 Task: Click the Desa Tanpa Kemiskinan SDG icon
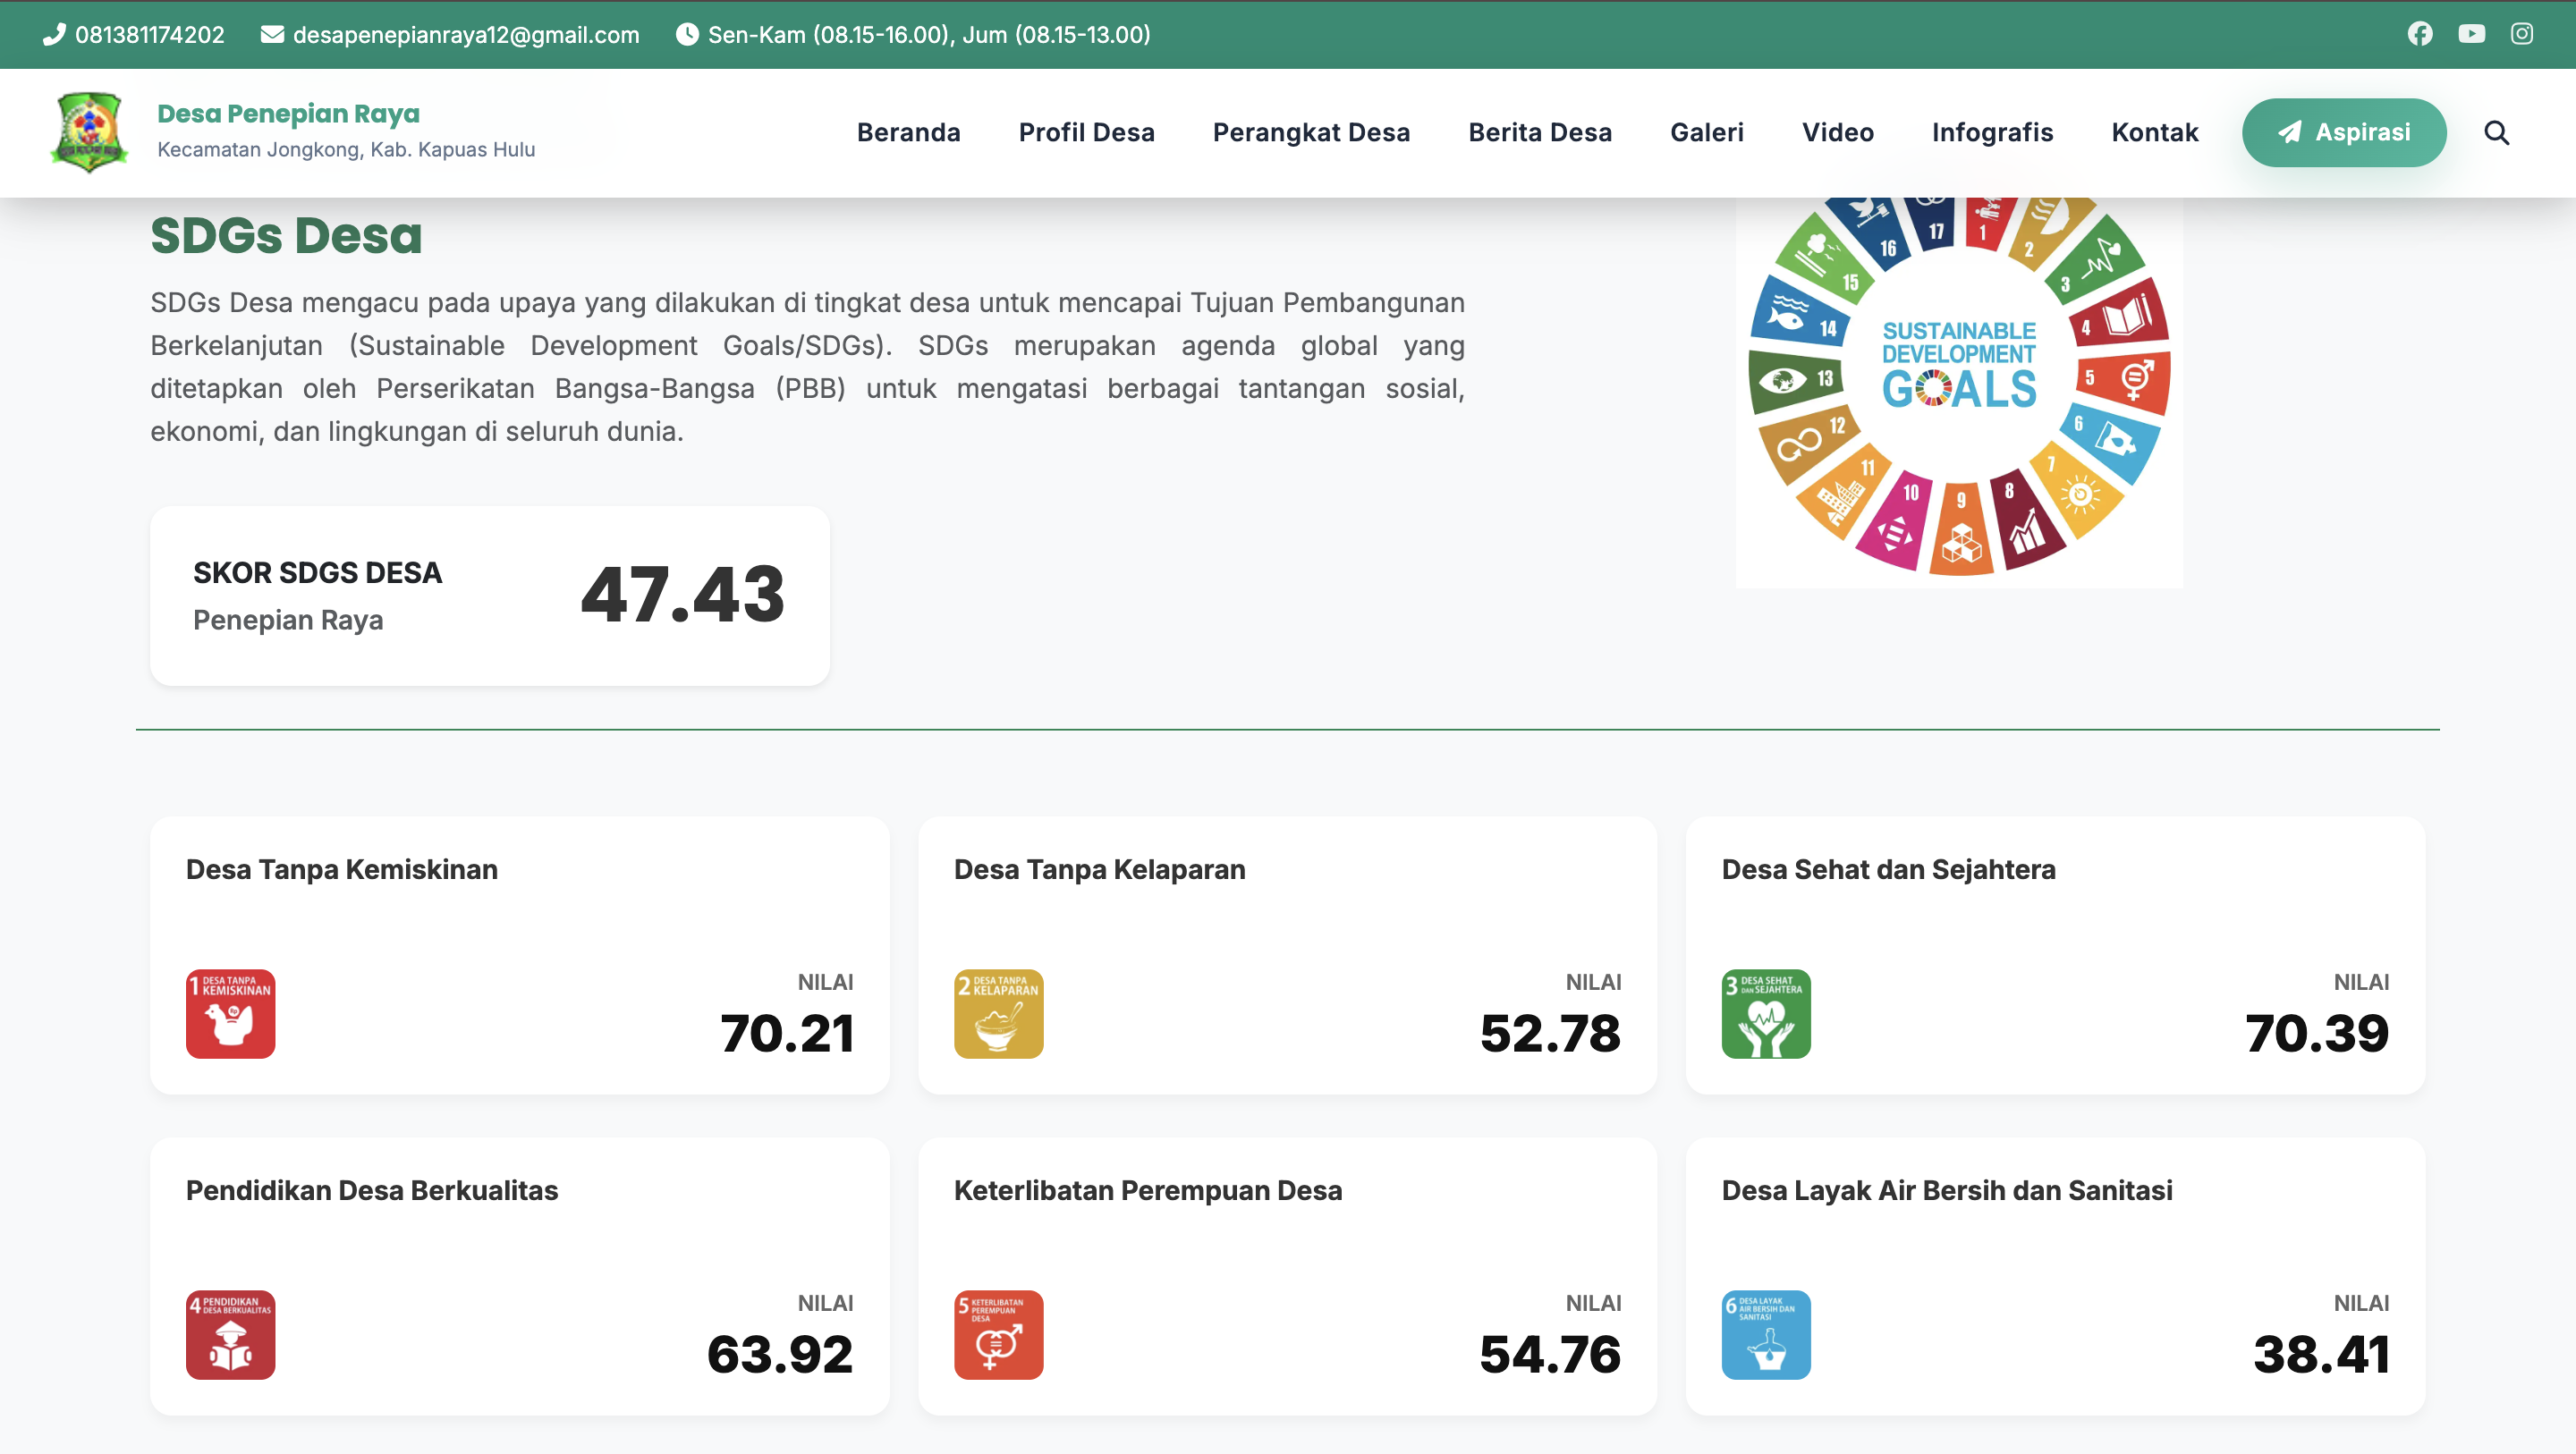click(x=230, y=1013)
